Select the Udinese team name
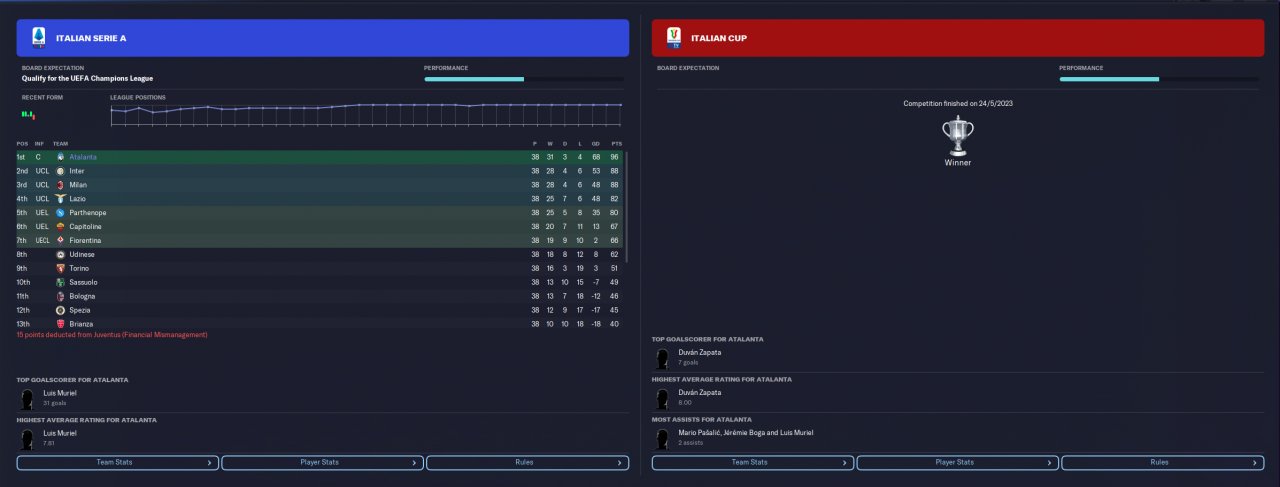This screenshot has height=487, width=1280. (x=83, y=254)
